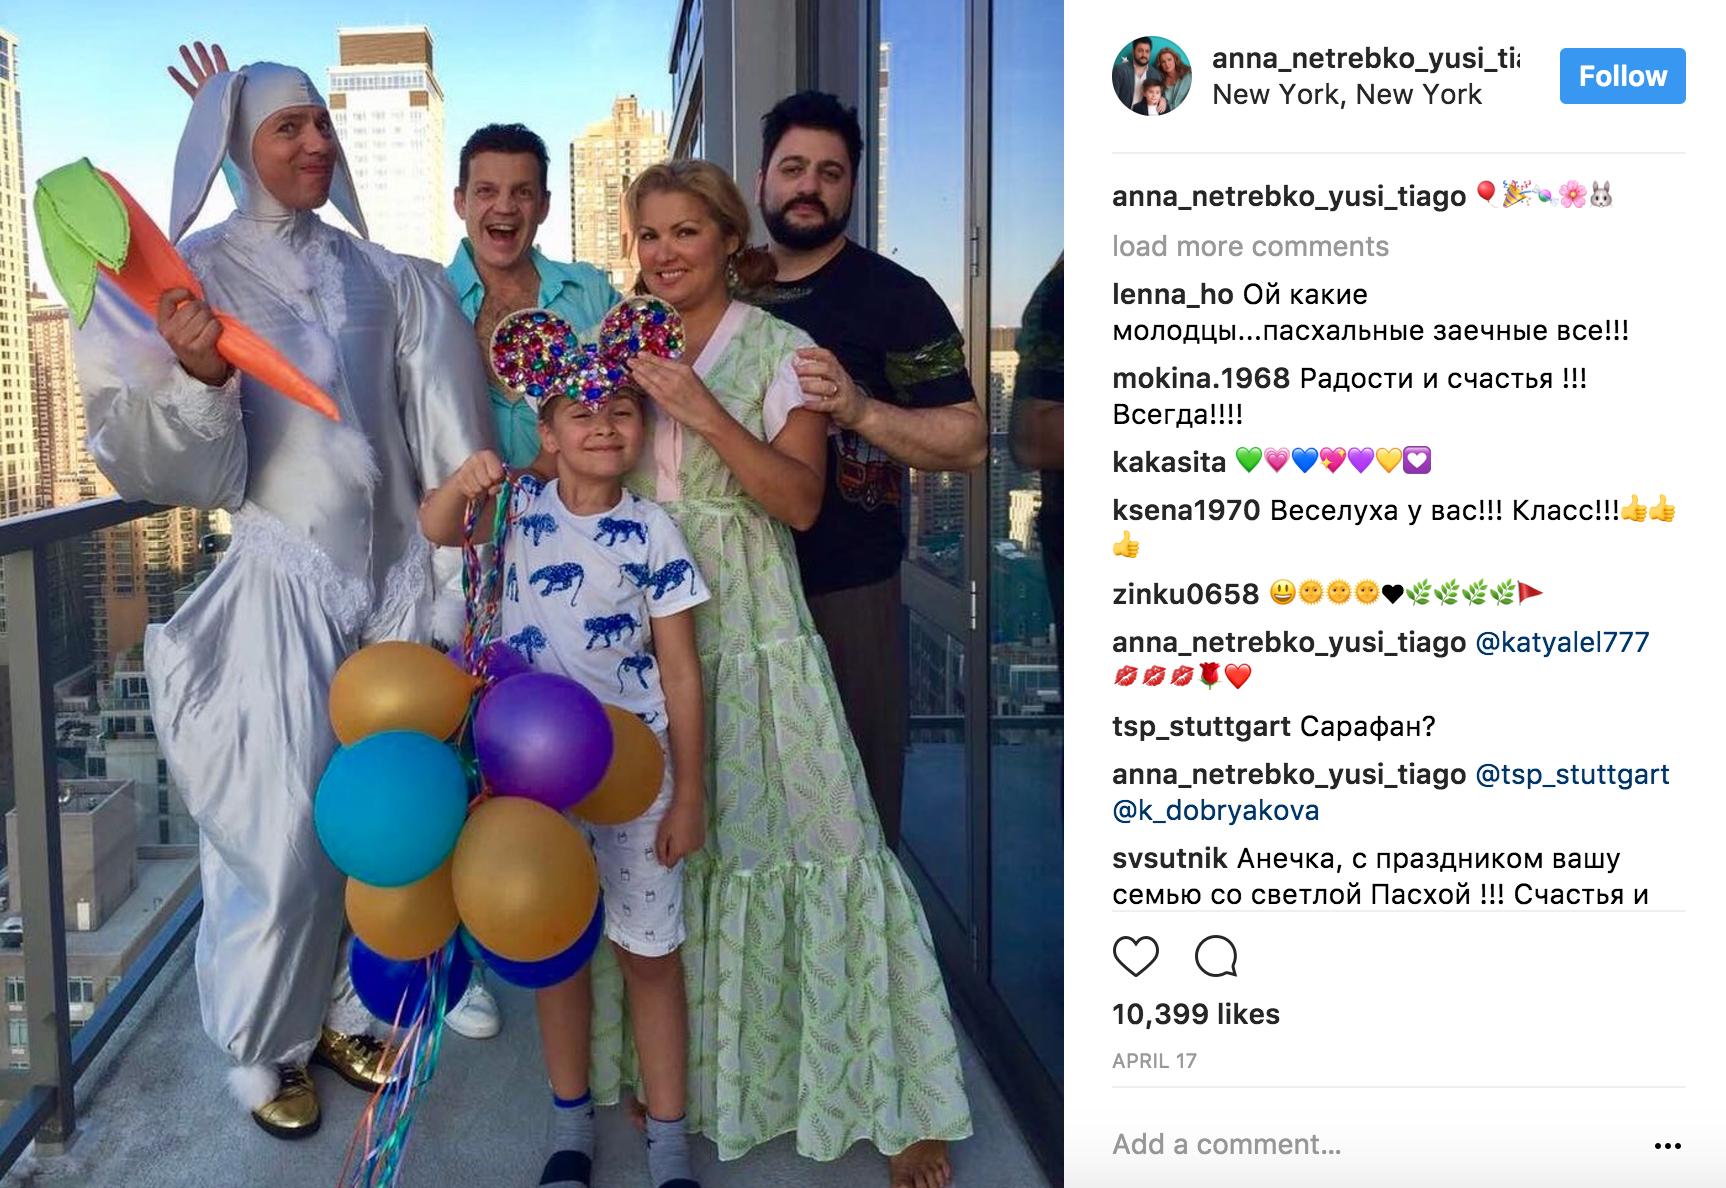Image resolution: width=1726 pixels, height=1188 pixels.
Task: View zinku0658 profile
Action: [x=1185, y=594]
